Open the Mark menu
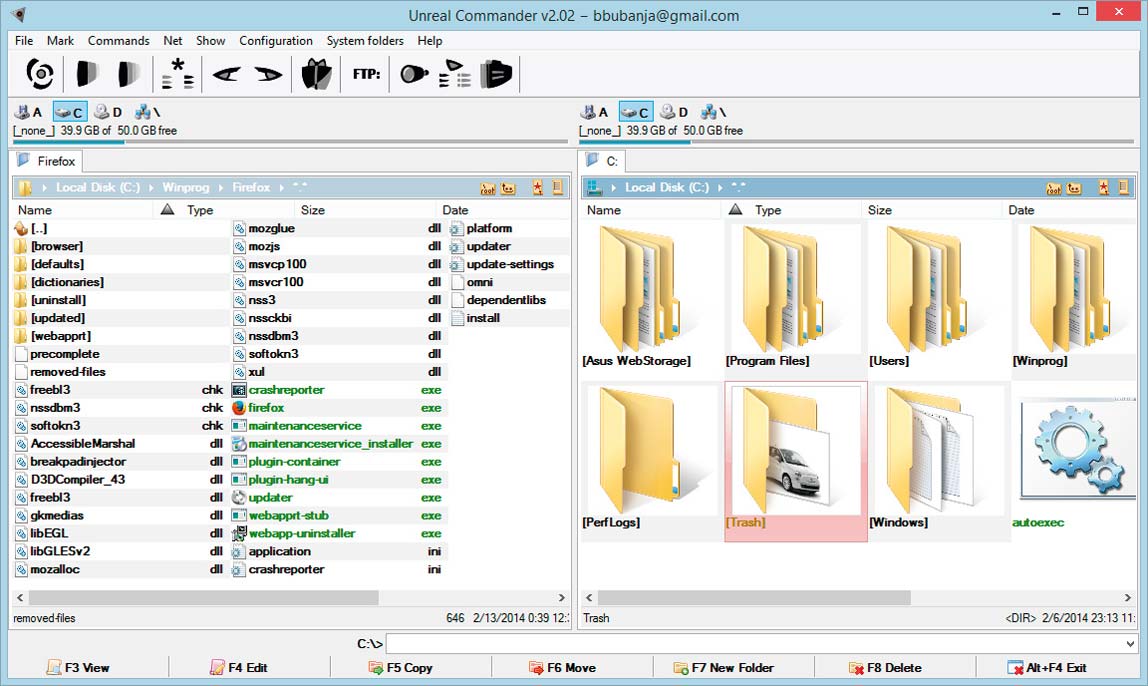The image size is (1148, 686). (60, 41)
